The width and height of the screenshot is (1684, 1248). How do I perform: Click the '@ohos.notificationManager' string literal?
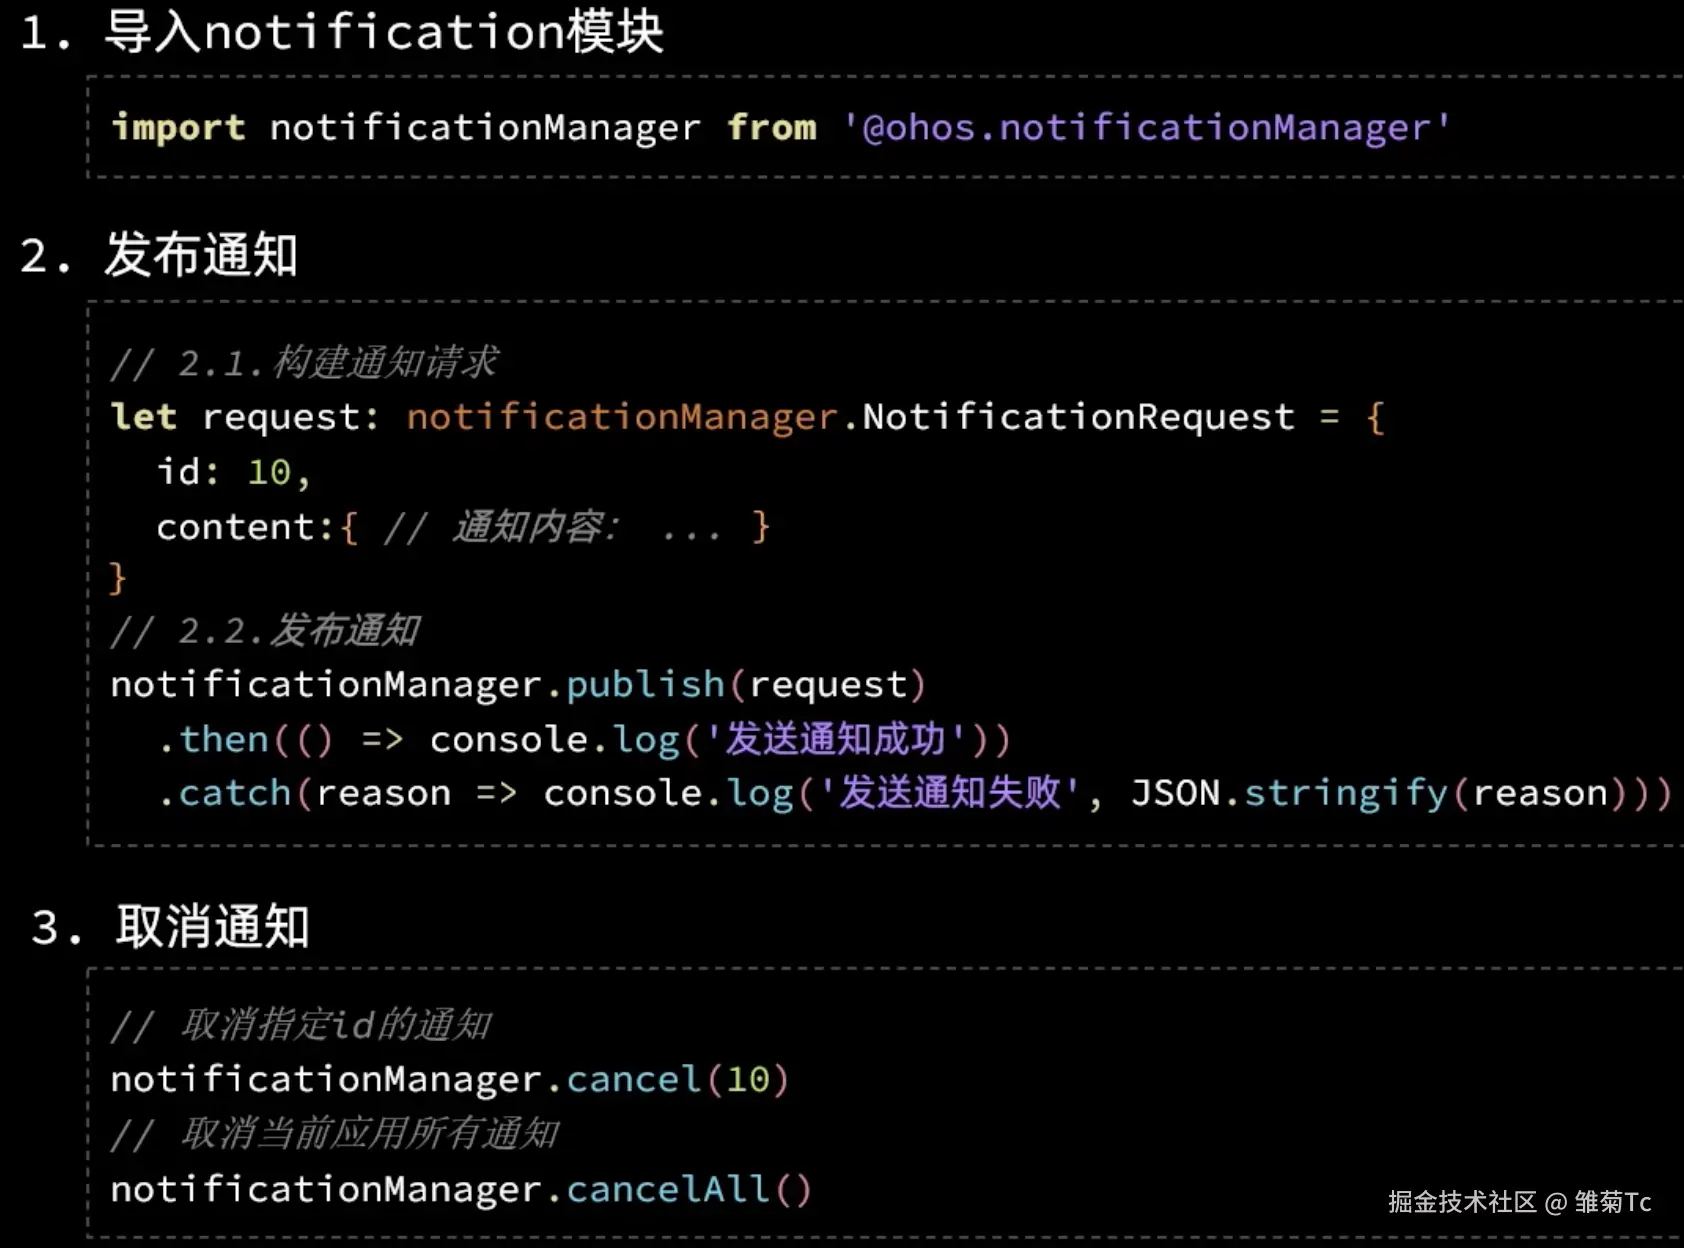1146,128
